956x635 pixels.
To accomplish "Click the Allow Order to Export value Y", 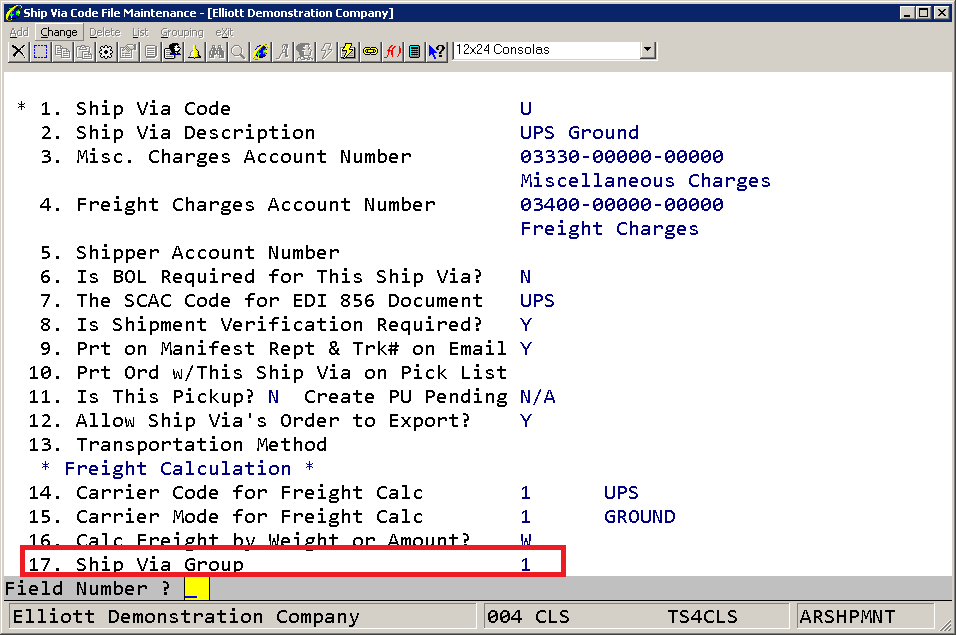I will coord(526,421).
